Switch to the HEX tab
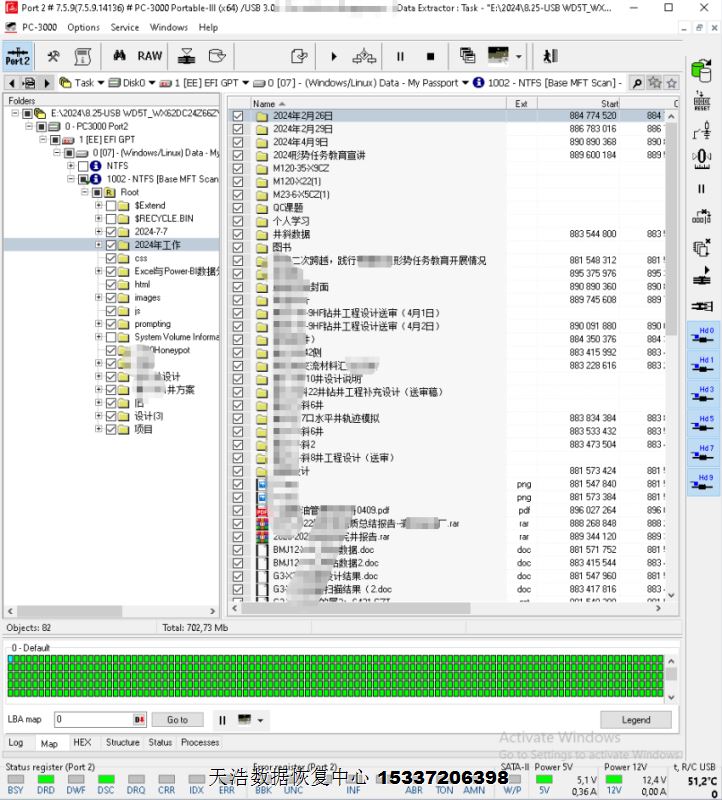The height and width of the screenshot is (800, 722). point(82,743)
